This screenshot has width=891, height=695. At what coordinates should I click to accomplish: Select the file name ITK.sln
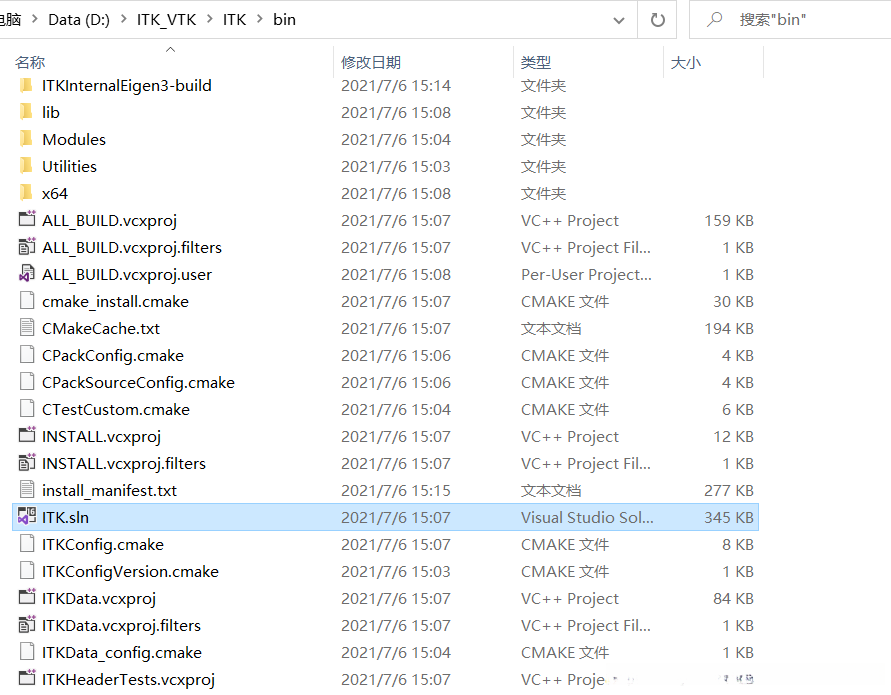65,518
